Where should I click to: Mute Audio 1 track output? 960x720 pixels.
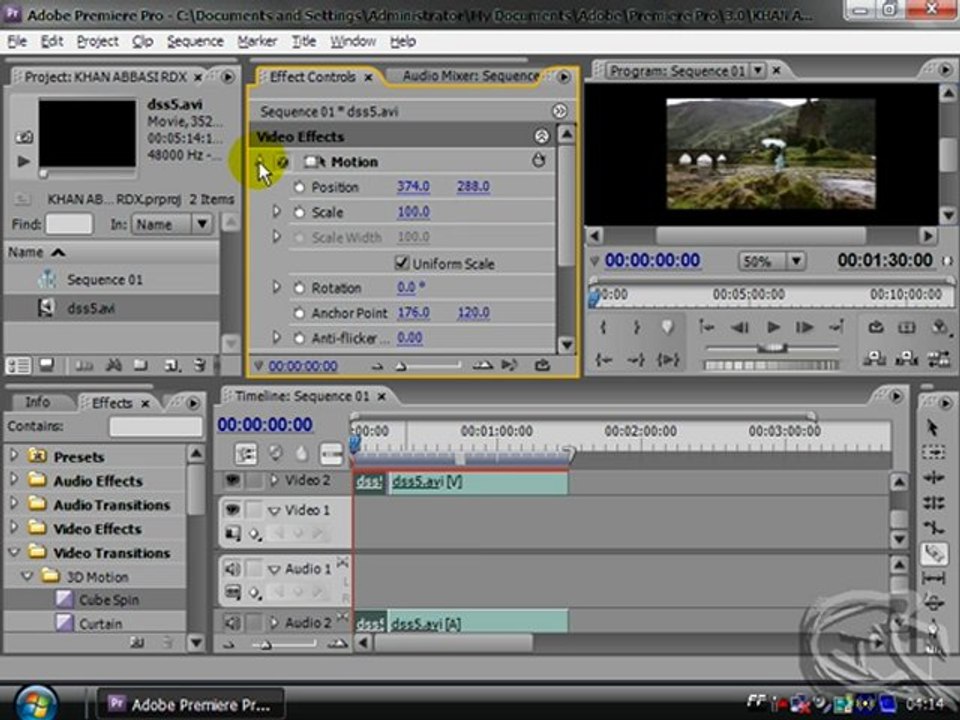tap(232, 569)
